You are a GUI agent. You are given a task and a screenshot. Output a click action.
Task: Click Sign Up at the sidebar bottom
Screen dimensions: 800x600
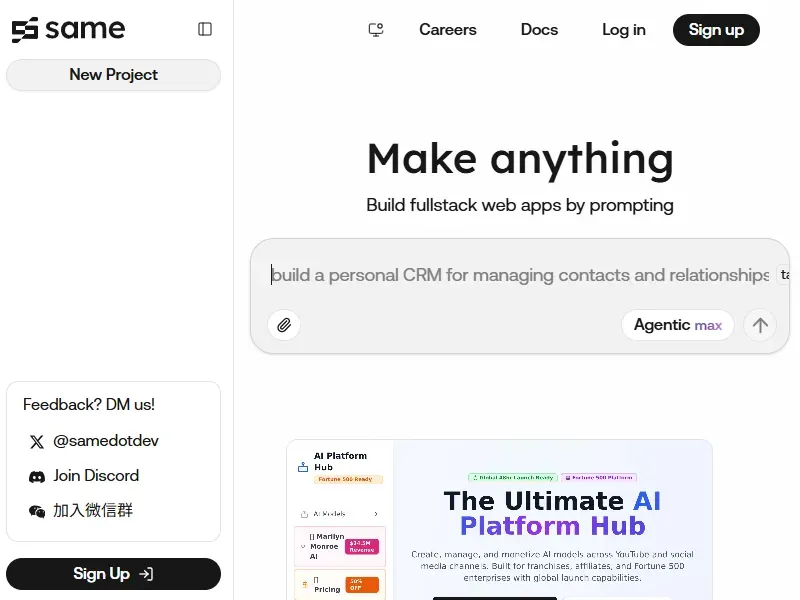click(x=113, y=574)
